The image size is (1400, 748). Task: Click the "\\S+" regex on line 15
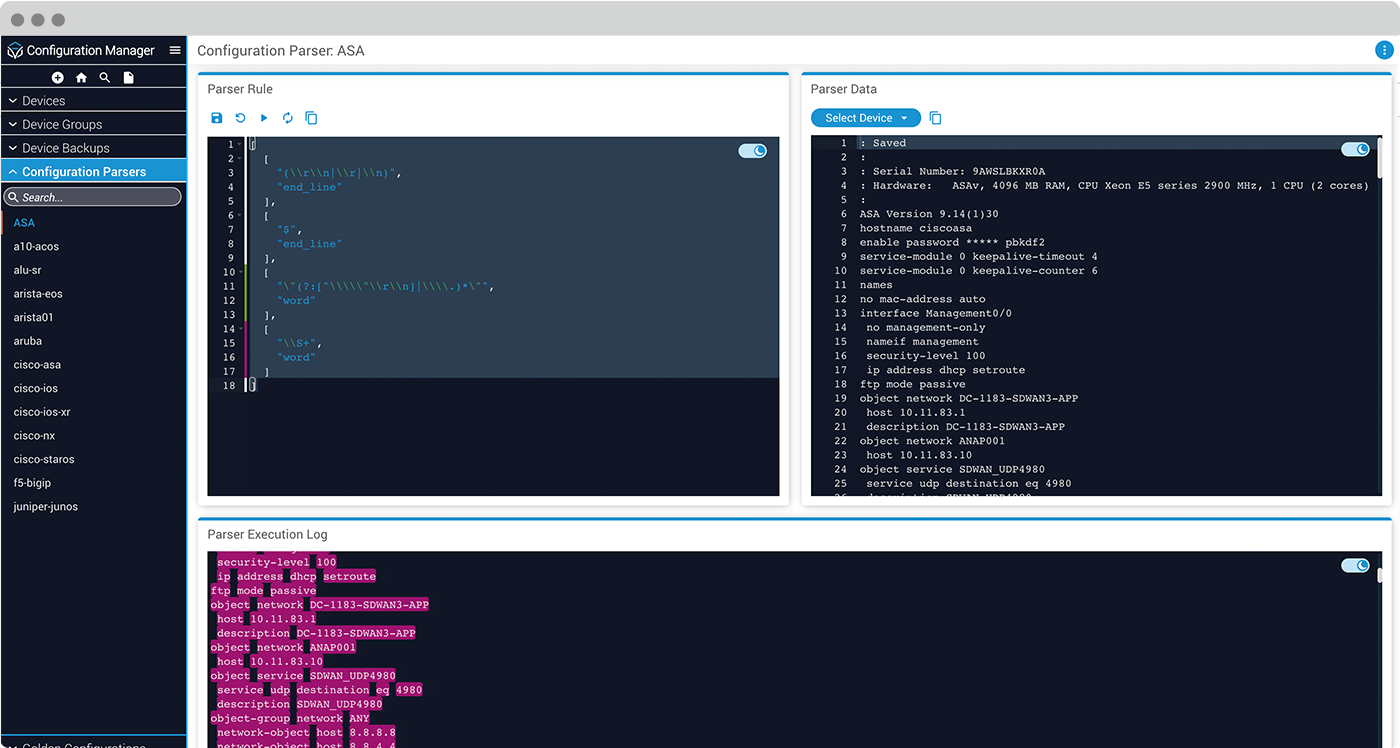click(x=299, y=343)
